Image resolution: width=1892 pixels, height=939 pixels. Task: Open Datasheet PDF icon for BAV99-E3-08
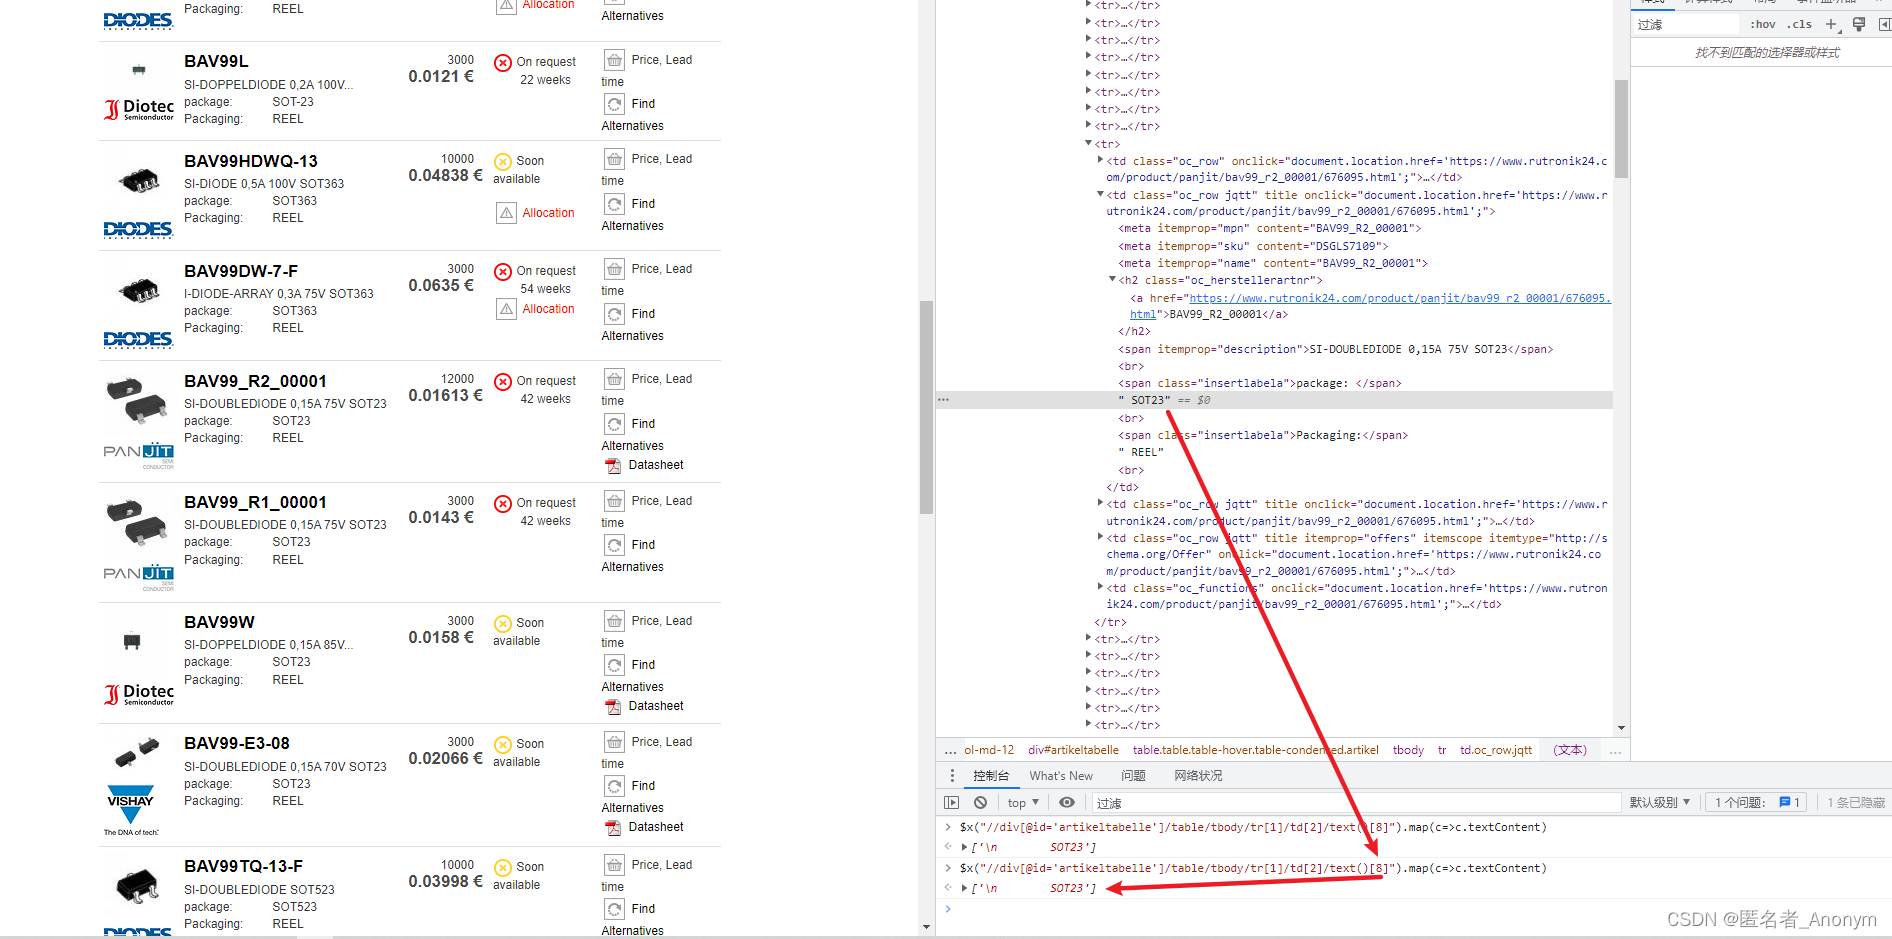[x=613, y=828]
